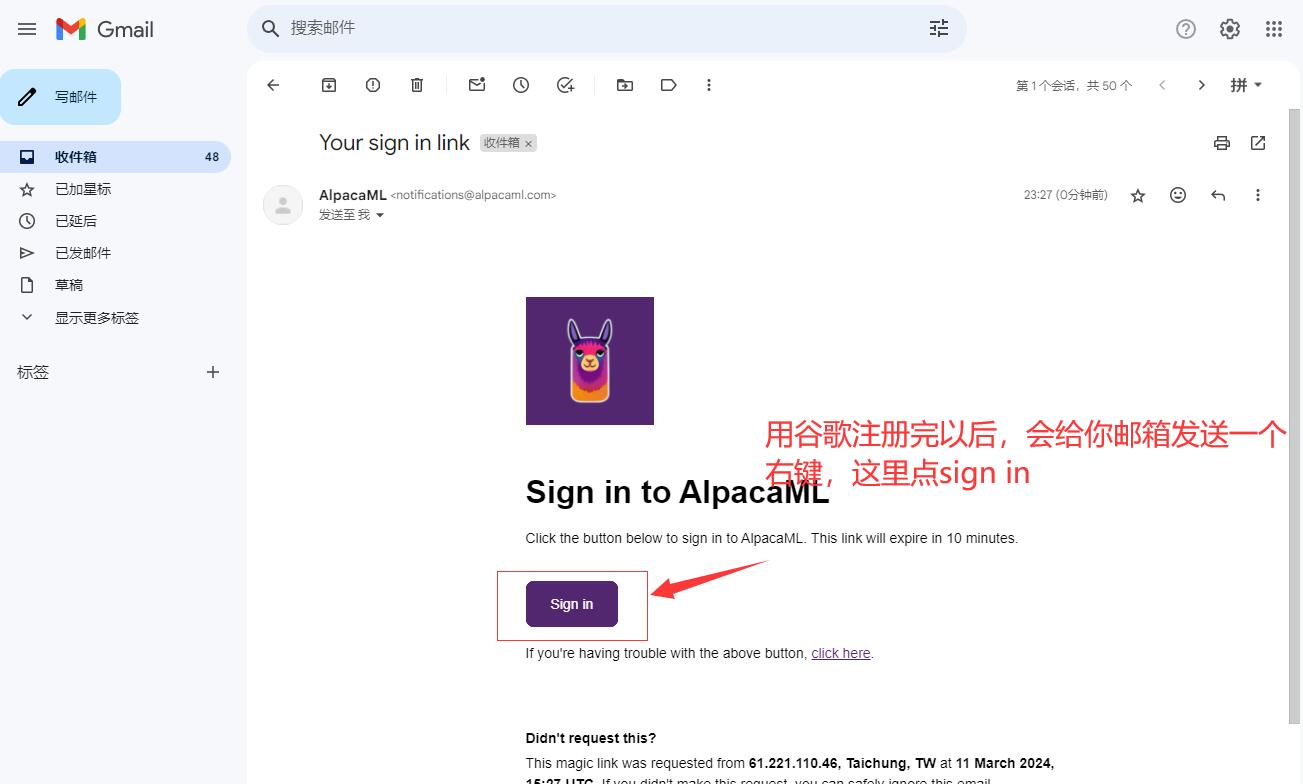Click the AlpacaML sender avatar
Viewport: 1303px width, 784px height.
pyautogui.click(x=283, y=205)
